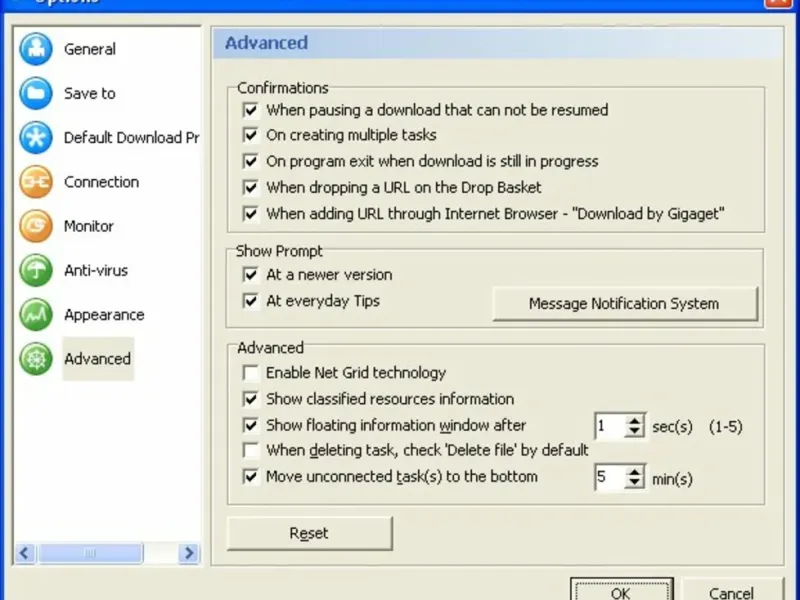Click the green Appearance icon
The height and width of the screenshot is (600, 800).
[36, 315]
